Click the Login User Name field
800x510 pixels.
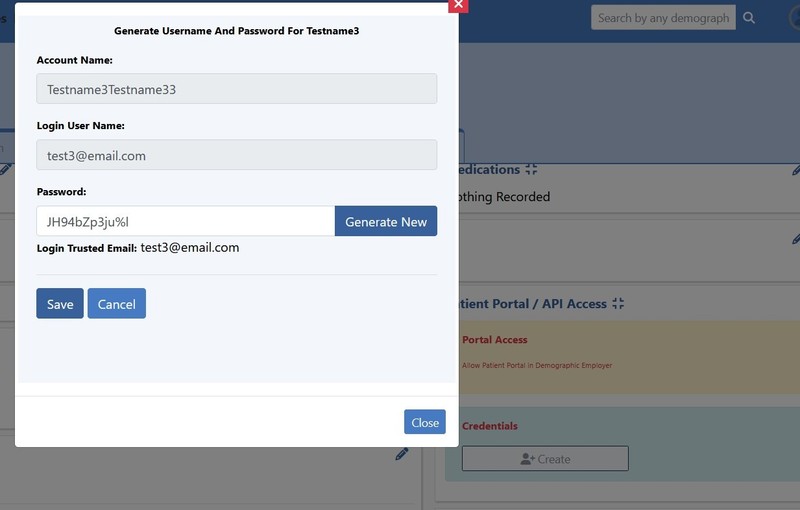[x=237, y=155]
